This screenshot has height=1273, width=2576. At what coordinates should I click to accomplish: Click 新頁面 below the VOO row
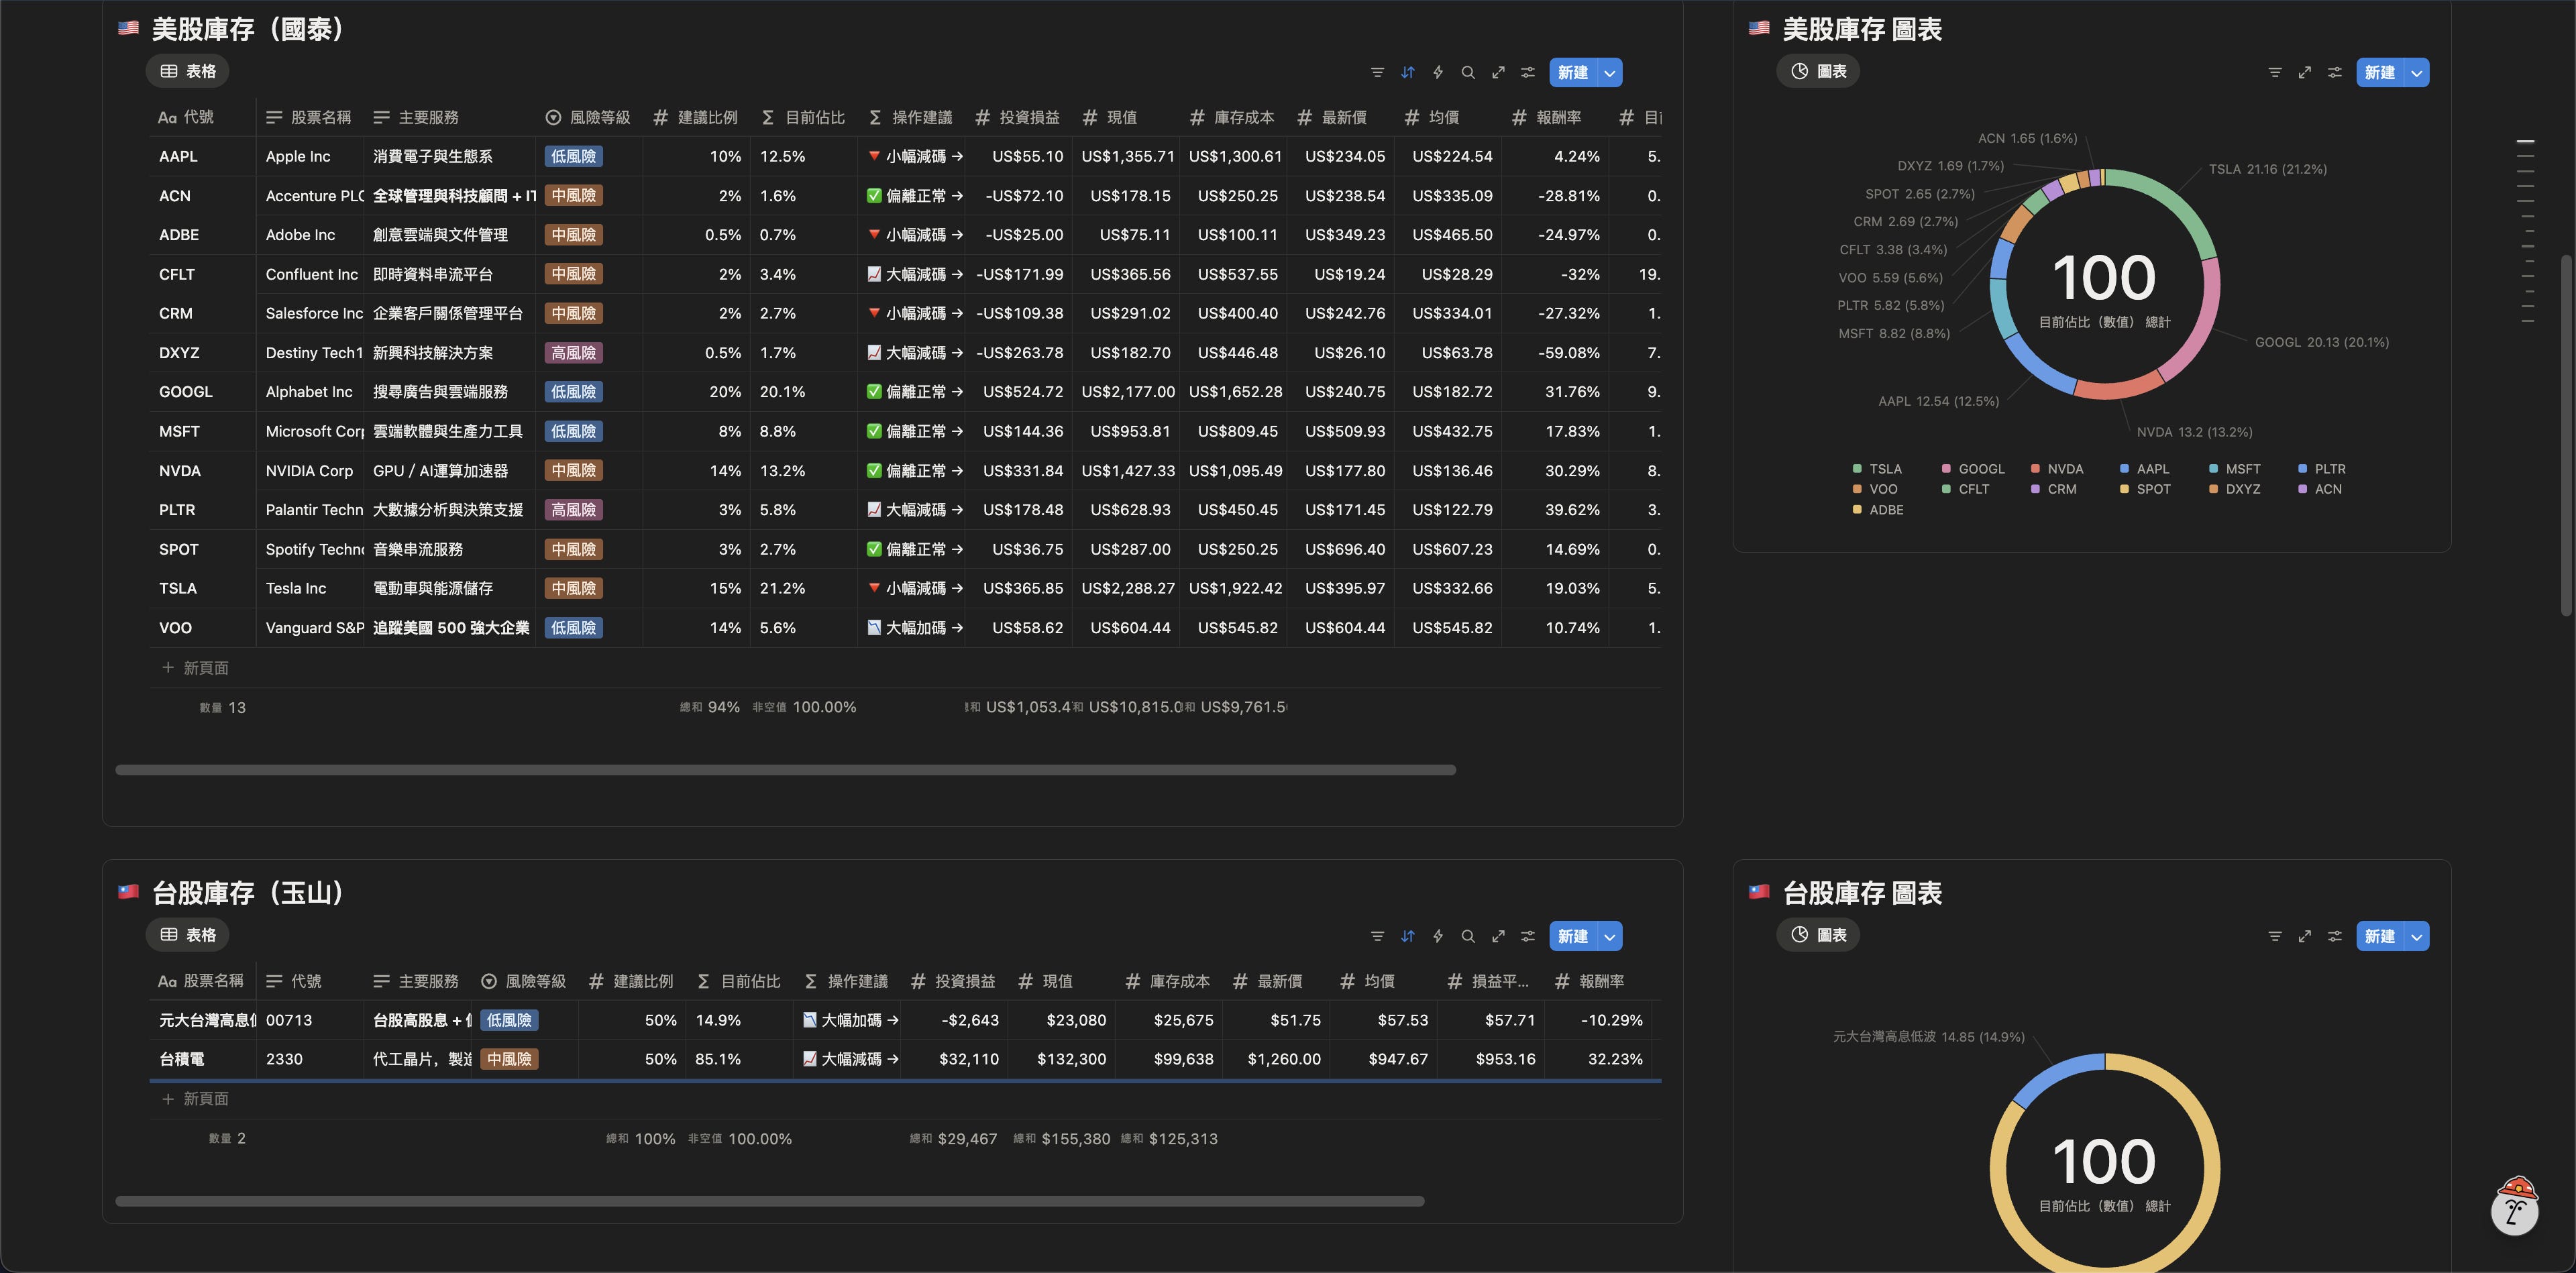click(x=205, y=668)
